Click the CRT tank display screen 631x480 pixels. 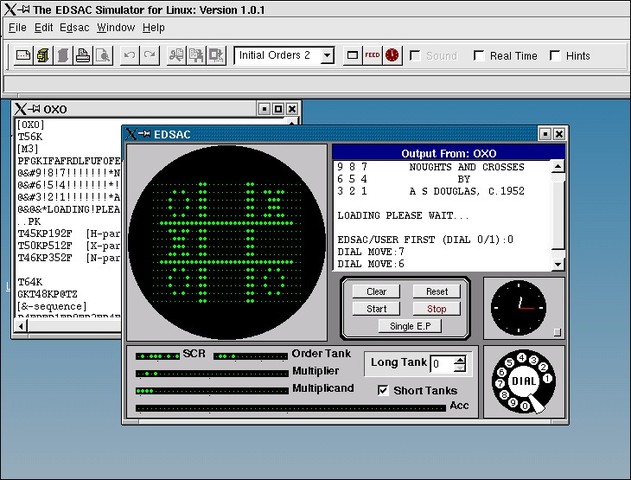[x=227, y=243]
